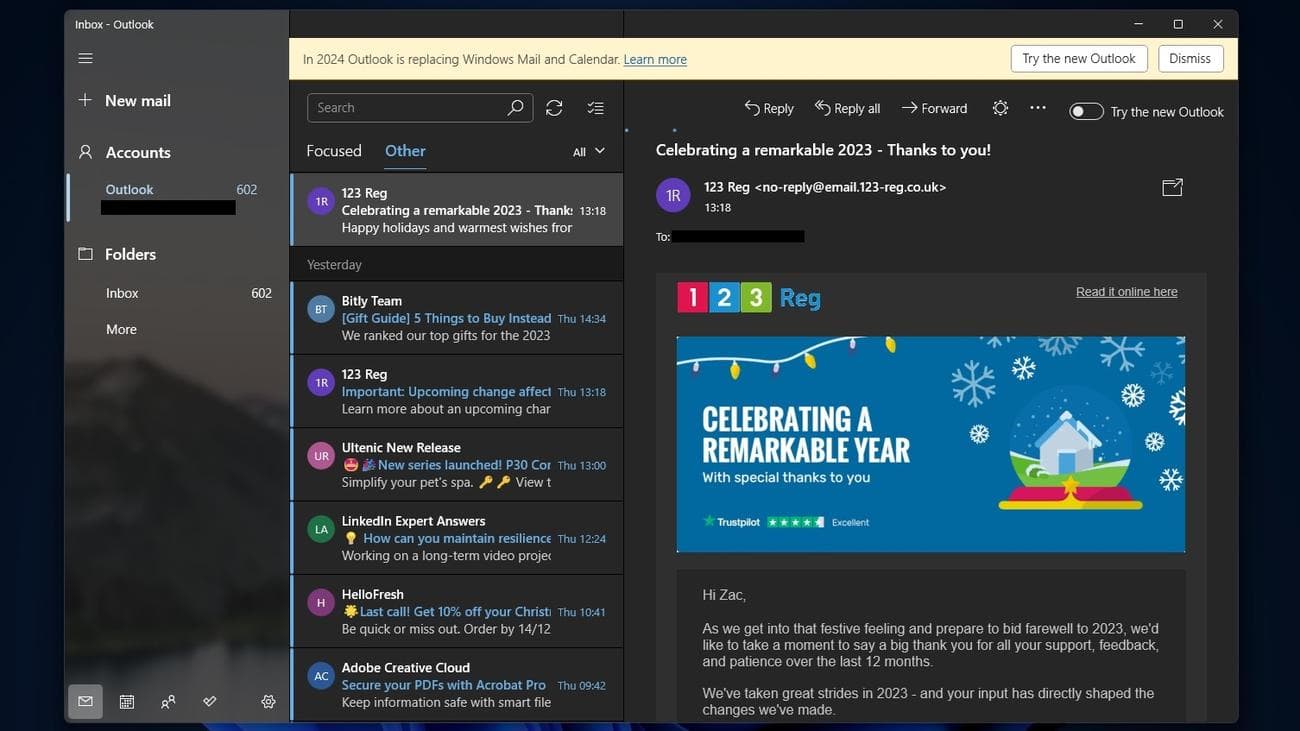Open message in new window via envelope icon

[x=1171, y=187]
